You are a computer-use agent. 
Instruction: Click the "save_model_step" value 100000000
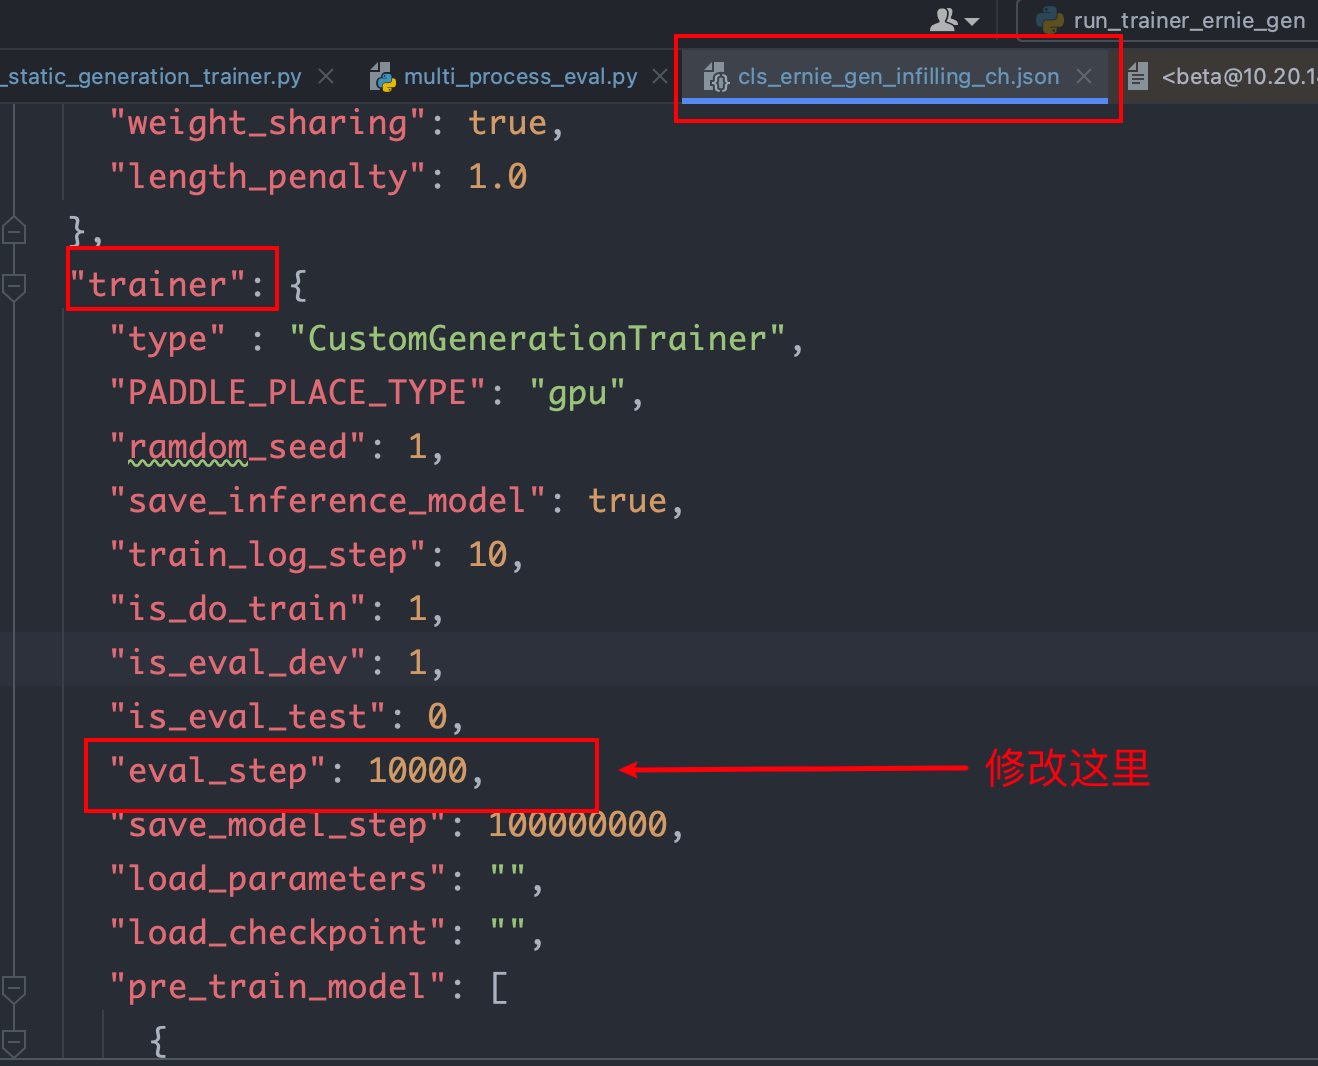(577, 825)
